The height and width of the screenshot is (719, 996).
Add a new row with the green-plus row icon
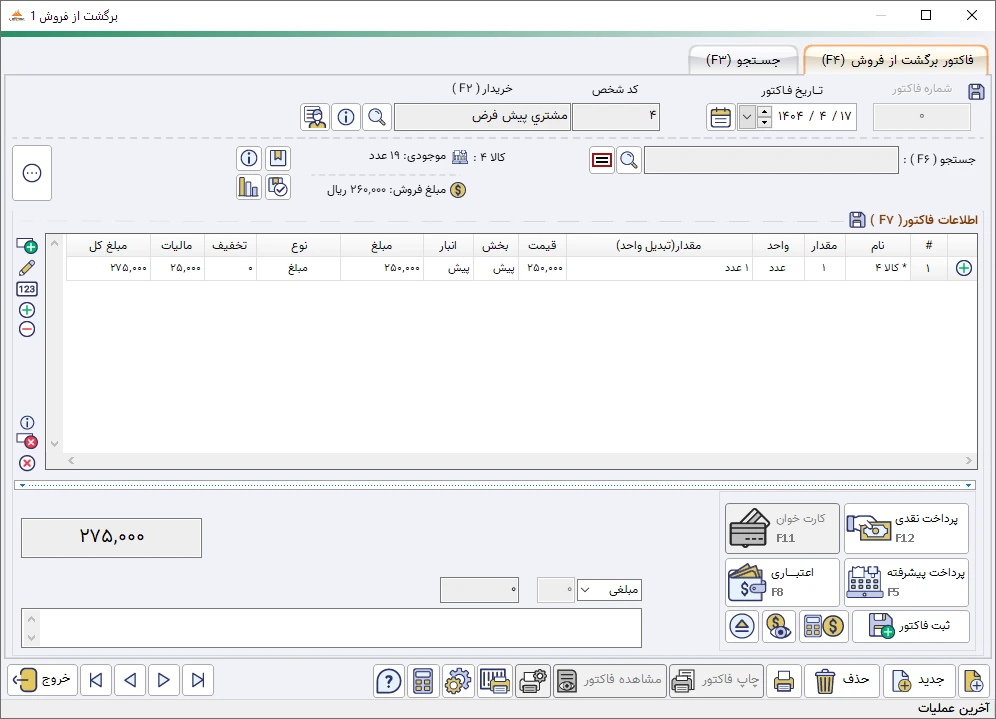27,246
